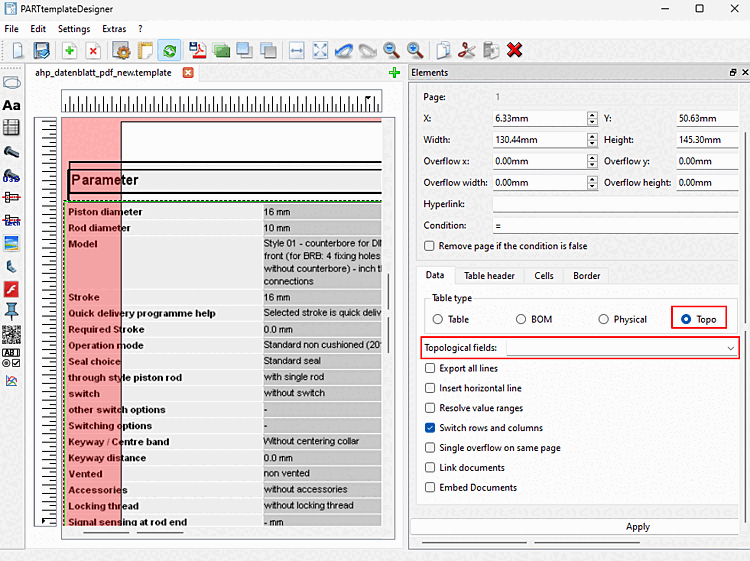750x561 pixels.
Task: Open settings via gear toolbar icon
Action: tap(121, 50)
